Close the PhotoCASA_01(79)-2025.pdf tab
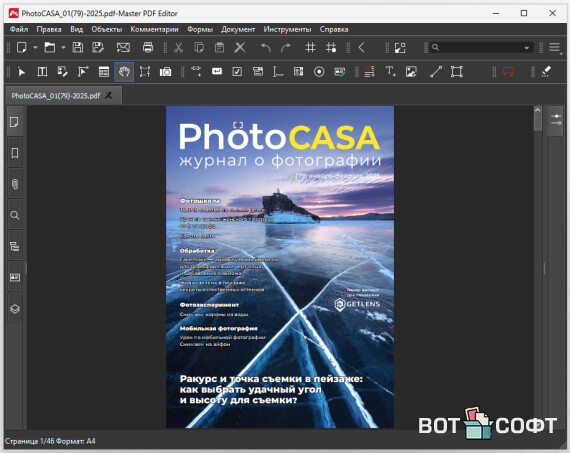Viewport: 570px width, 453px height. point(108,96)
